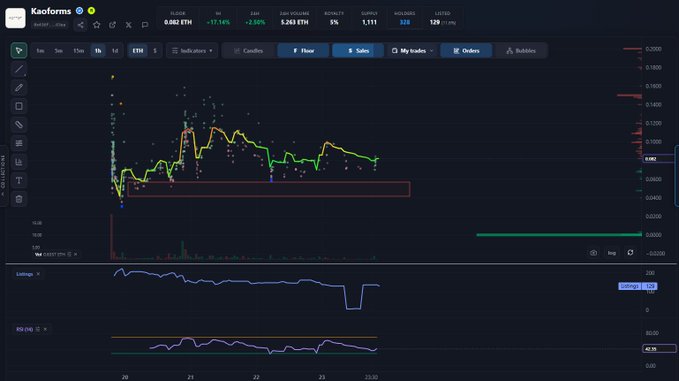Toggle Sales dots on chart
Viewport: 679px width, 381px height.
353,51
